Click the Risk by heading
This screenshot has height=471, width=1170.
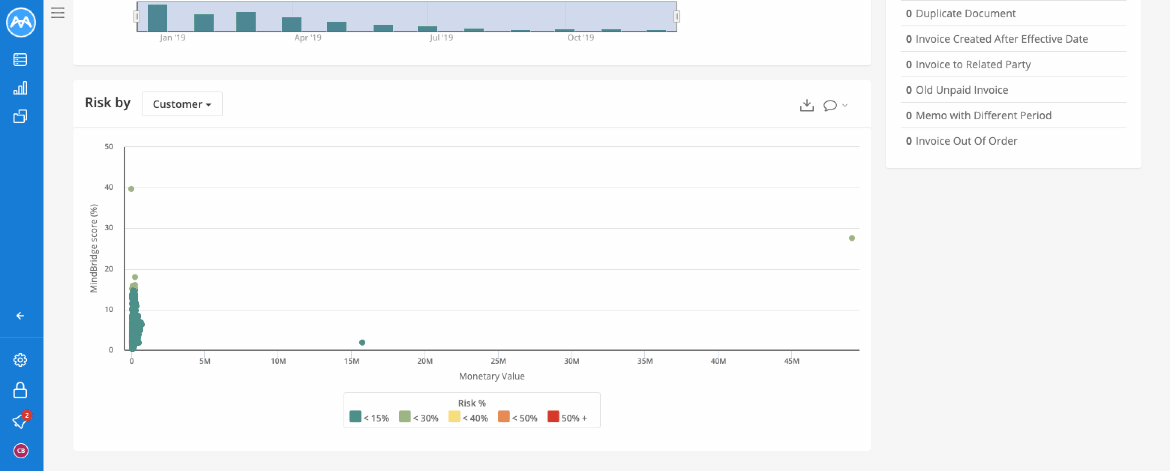(x=107, y=103)
